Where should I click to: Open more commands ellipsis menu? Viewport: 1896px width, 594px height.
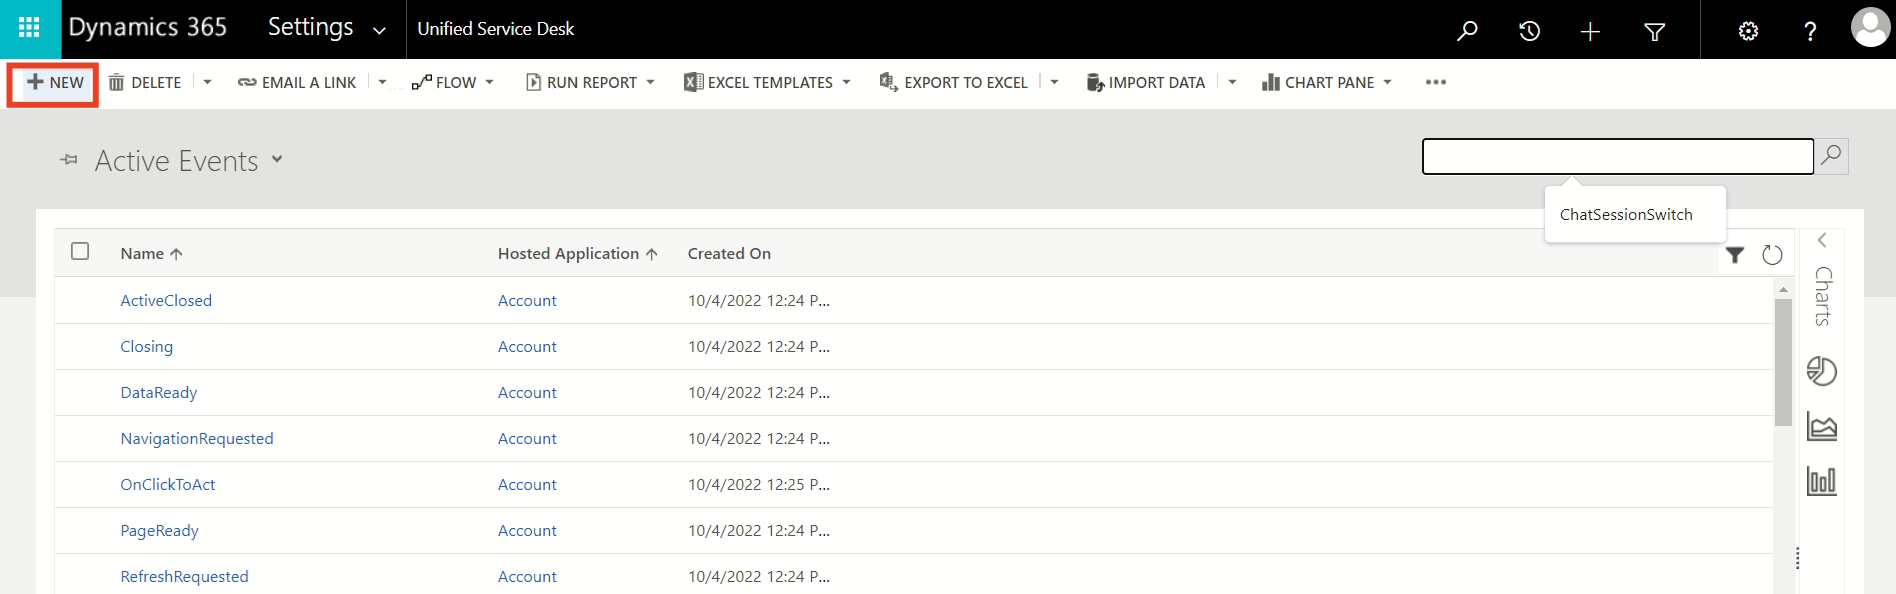pyautogui.click(x=1436, y=83)
